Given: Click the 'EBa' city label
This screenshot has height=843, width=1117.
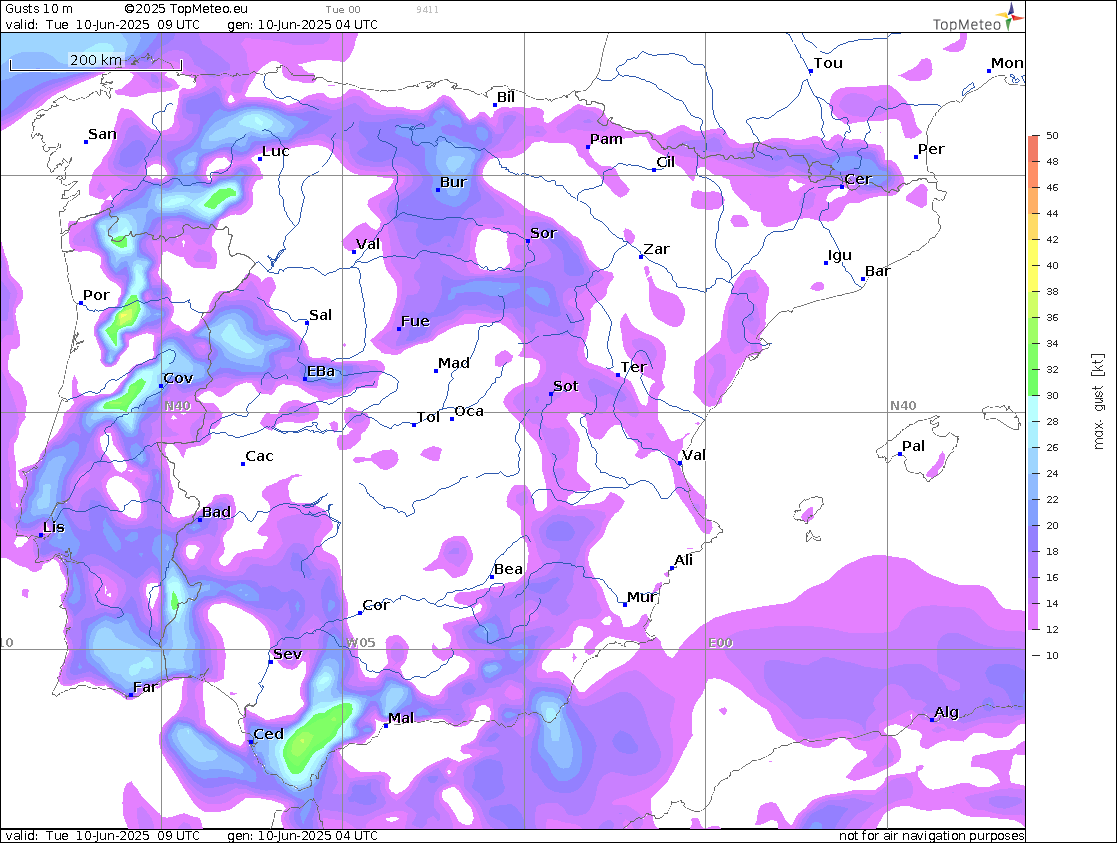Looking at the screenshot, I should tap(321, 371).
